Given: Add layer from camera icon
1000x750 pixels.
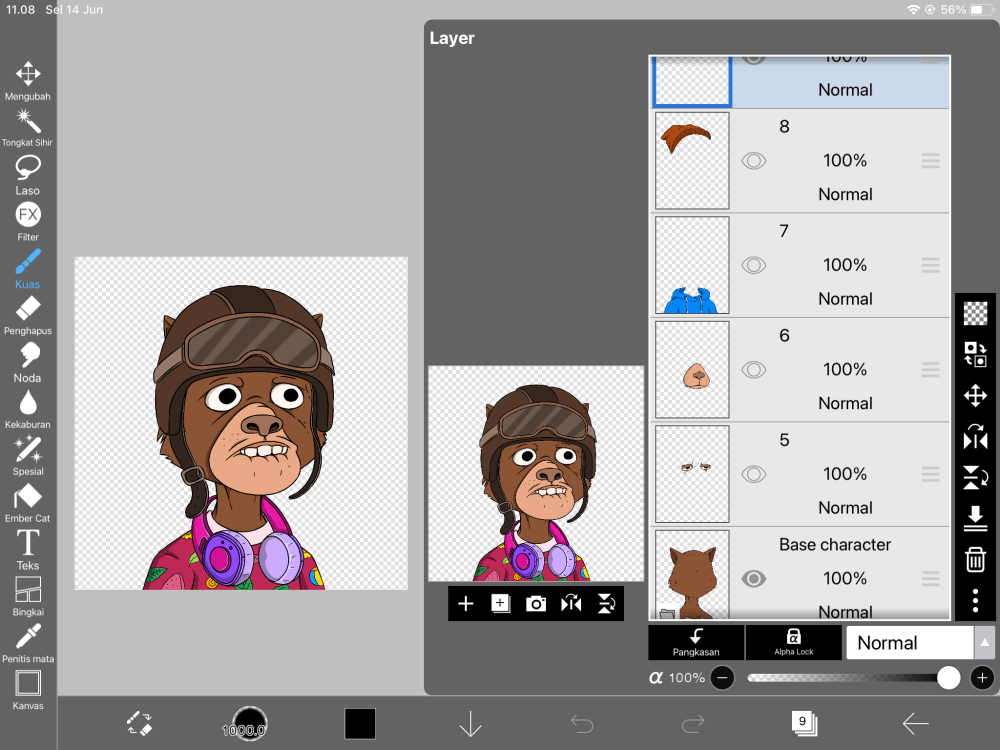Looking at the screenshot, I should 536,603.
